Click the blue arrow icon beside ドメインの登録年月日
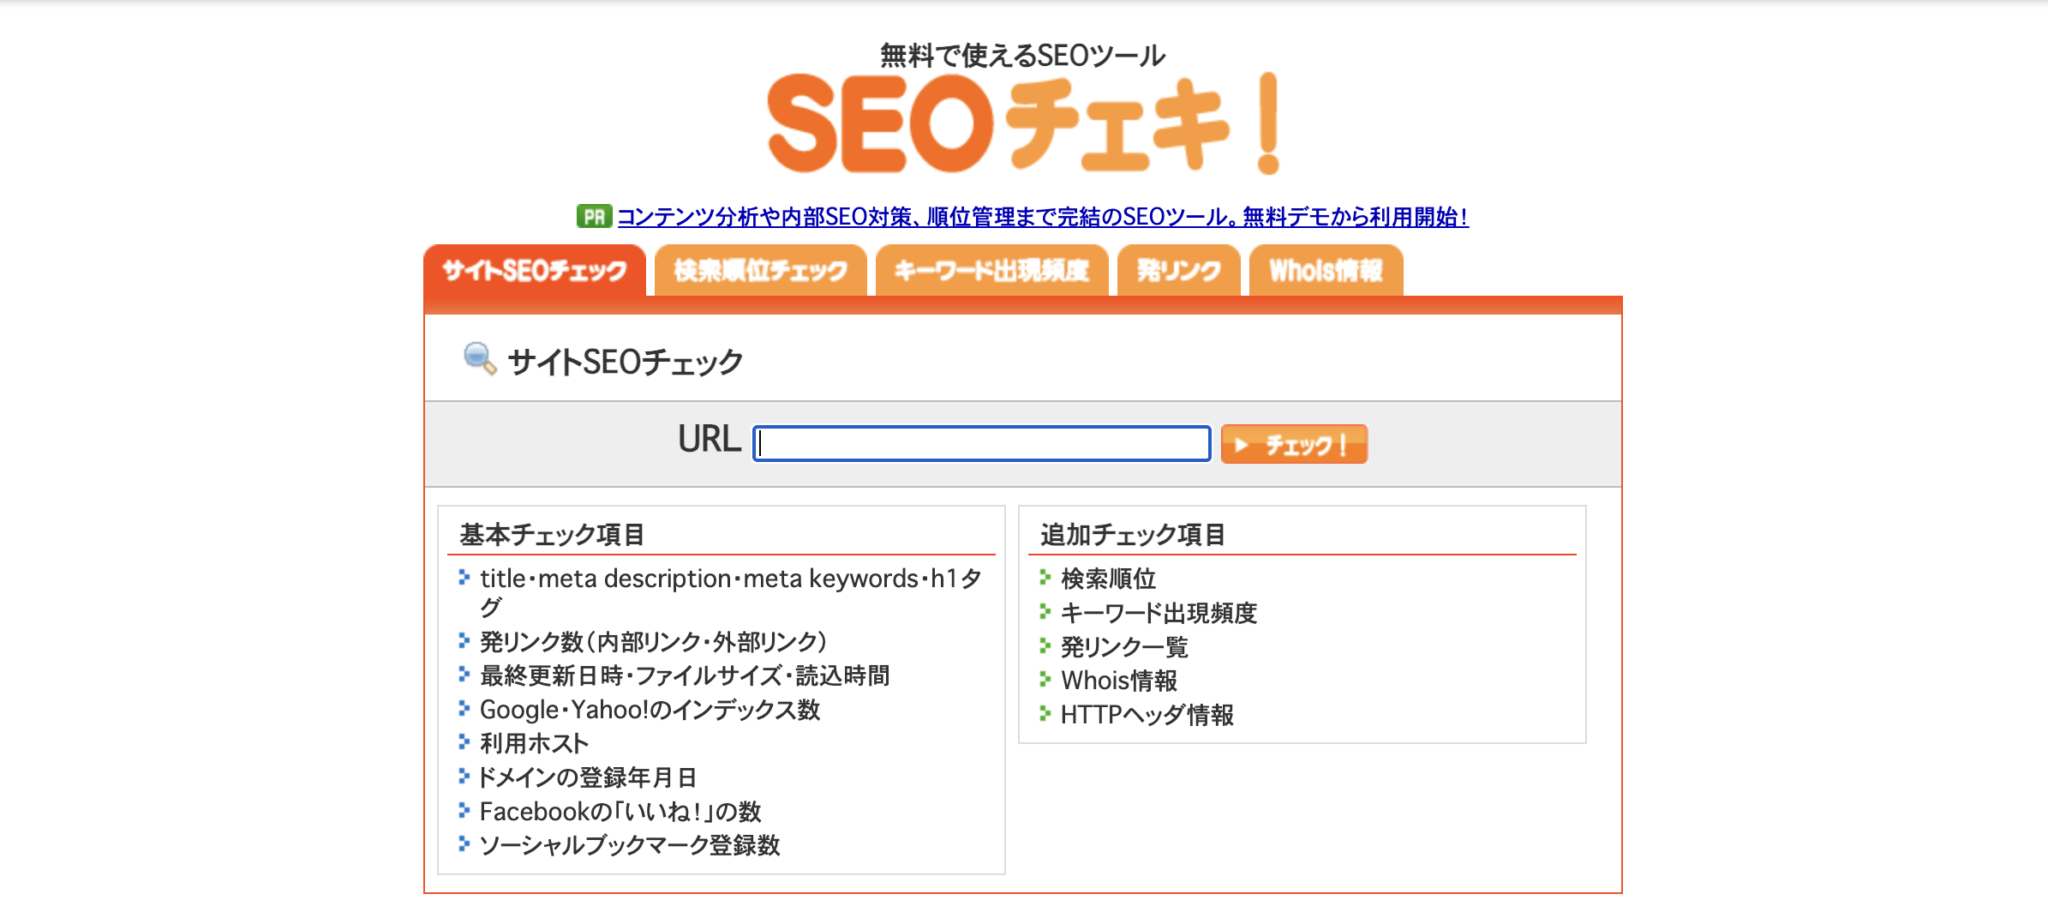The width and height of the screenshot is (2048, 924). tap(463, 777)
